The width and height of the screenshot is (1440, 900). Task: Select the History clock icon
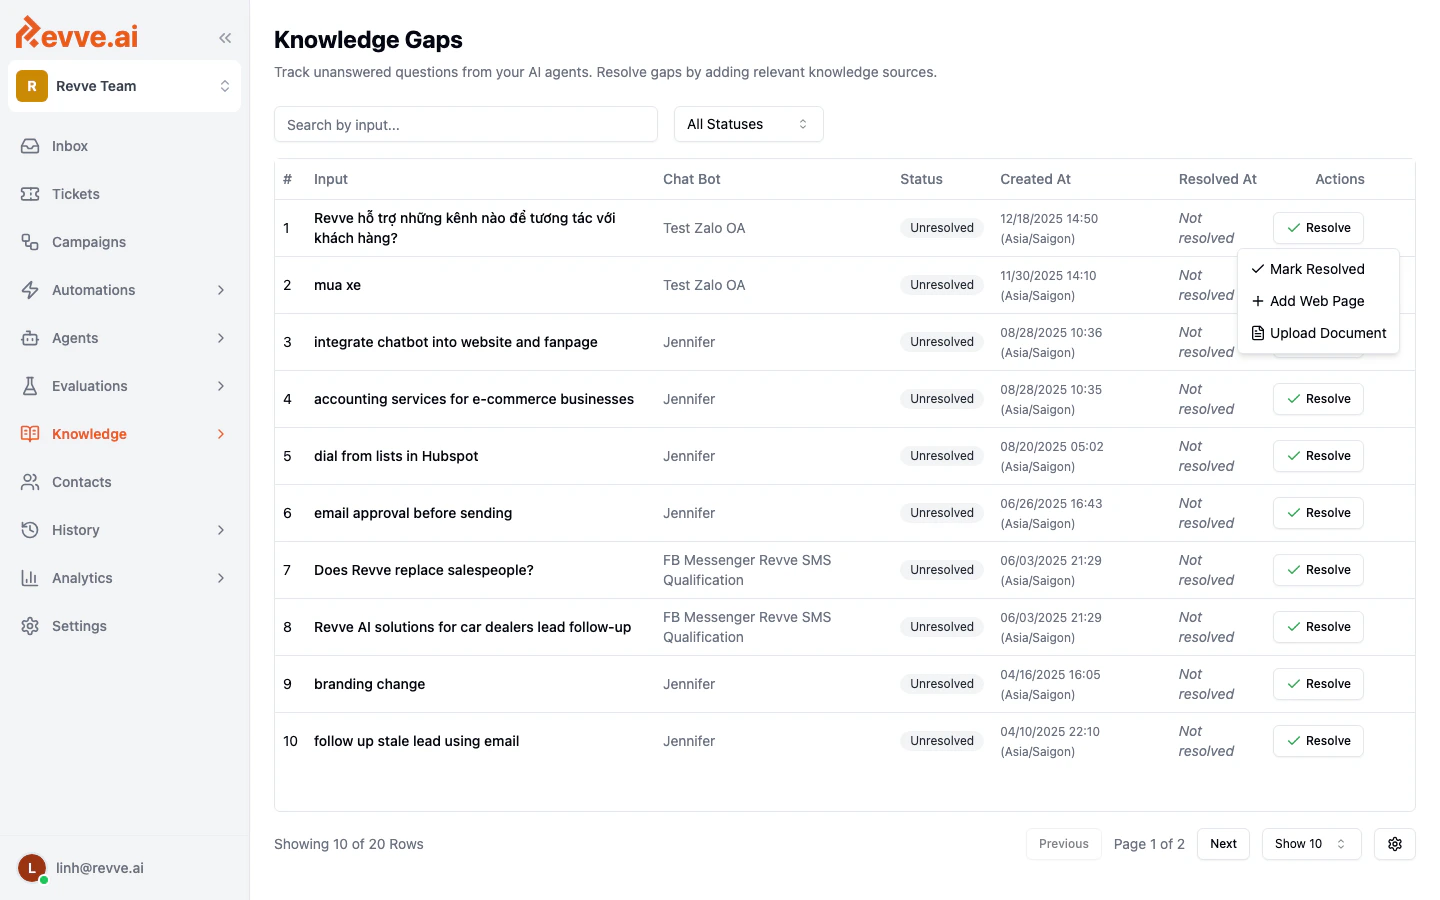pyautogui.click(x=30, y=530)
